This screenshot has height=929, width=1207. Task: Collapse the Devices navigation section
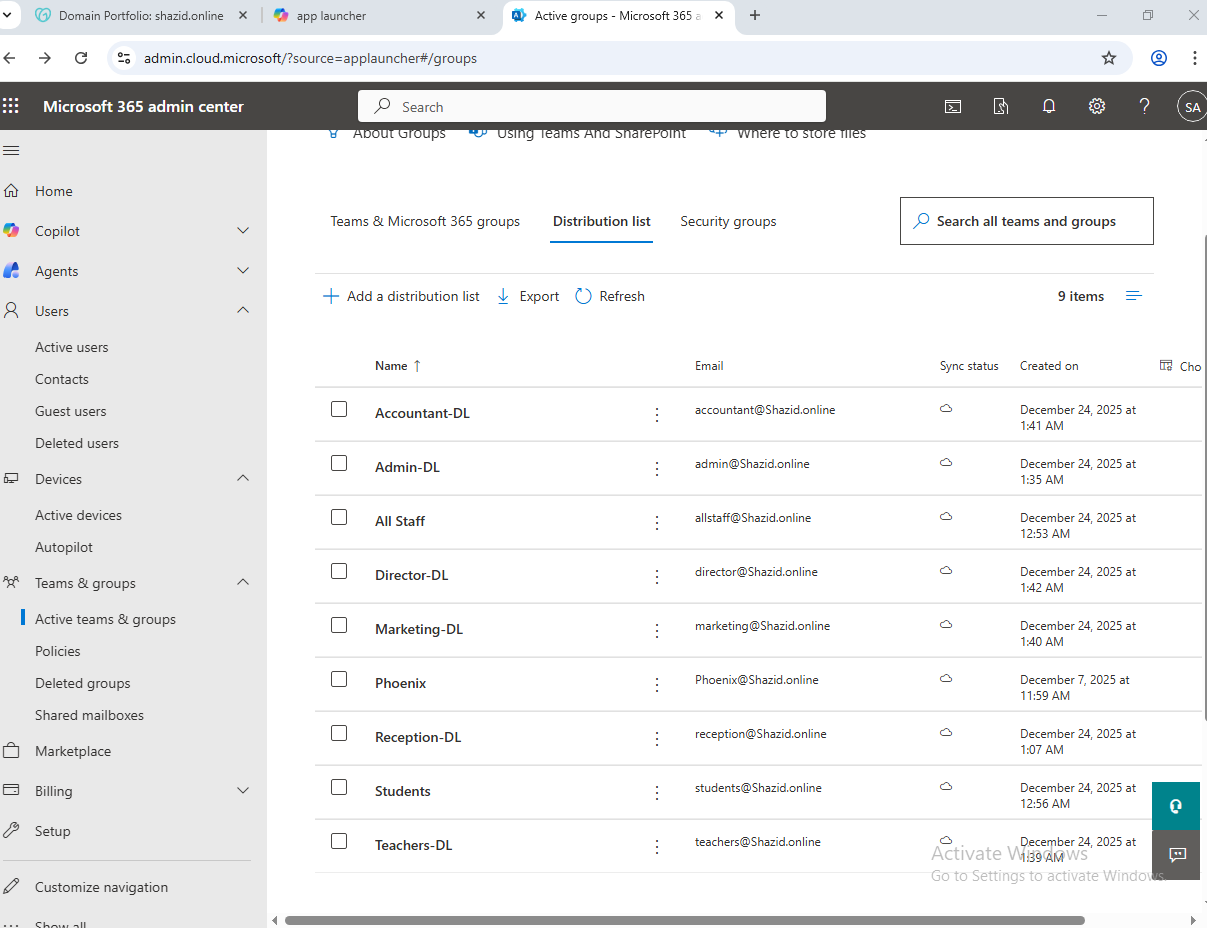(243, 479)
